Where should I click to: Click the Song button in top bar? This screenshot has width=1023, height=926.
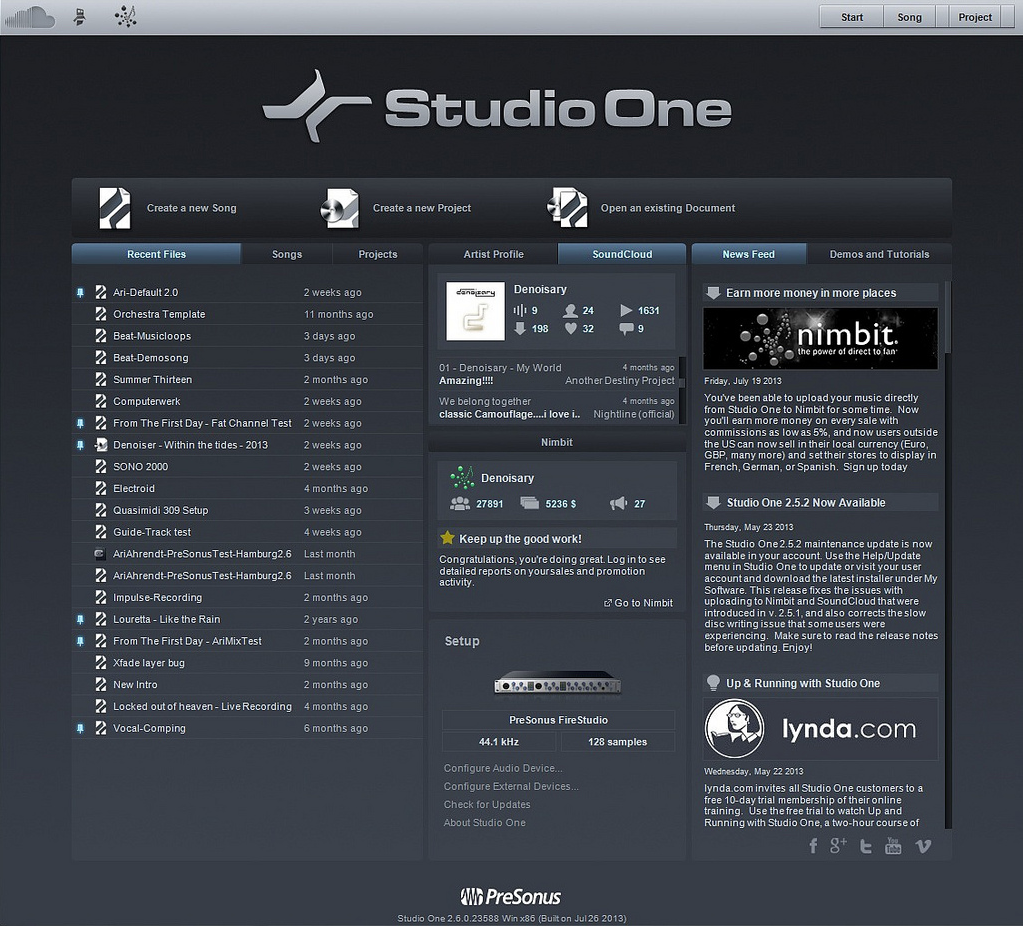pos(909,17)
